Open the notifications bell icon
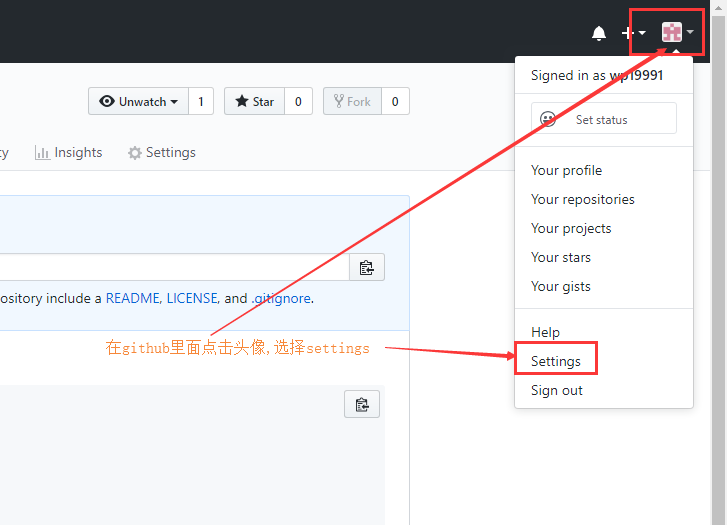Screen dimensions: 727x525 (x=599, y=33)
